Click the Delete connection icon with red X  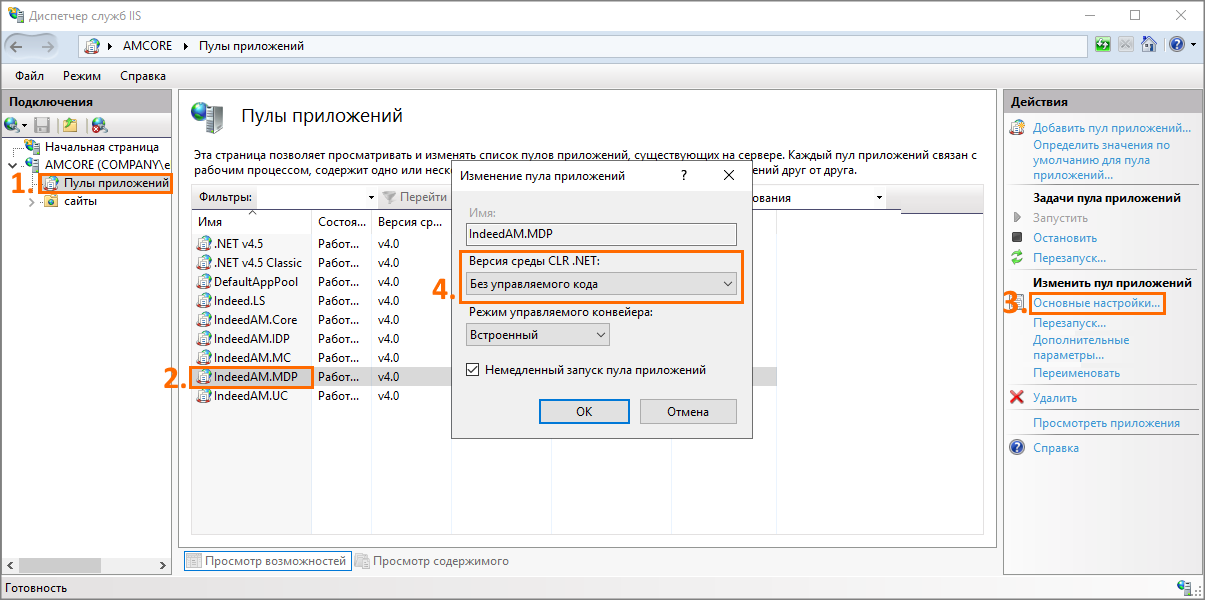[99, 125]
